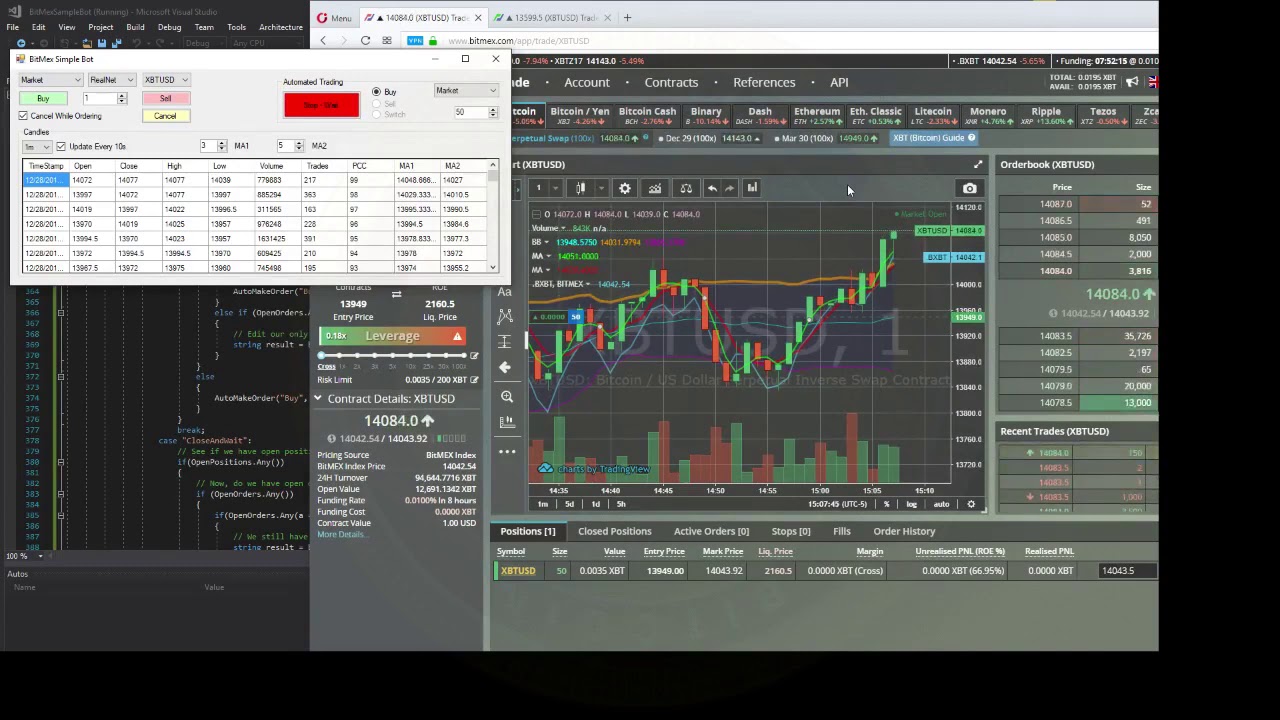Open the Contracts link in BitMEX navigation
Screen dimensions: 1280x720
(671, 82)
